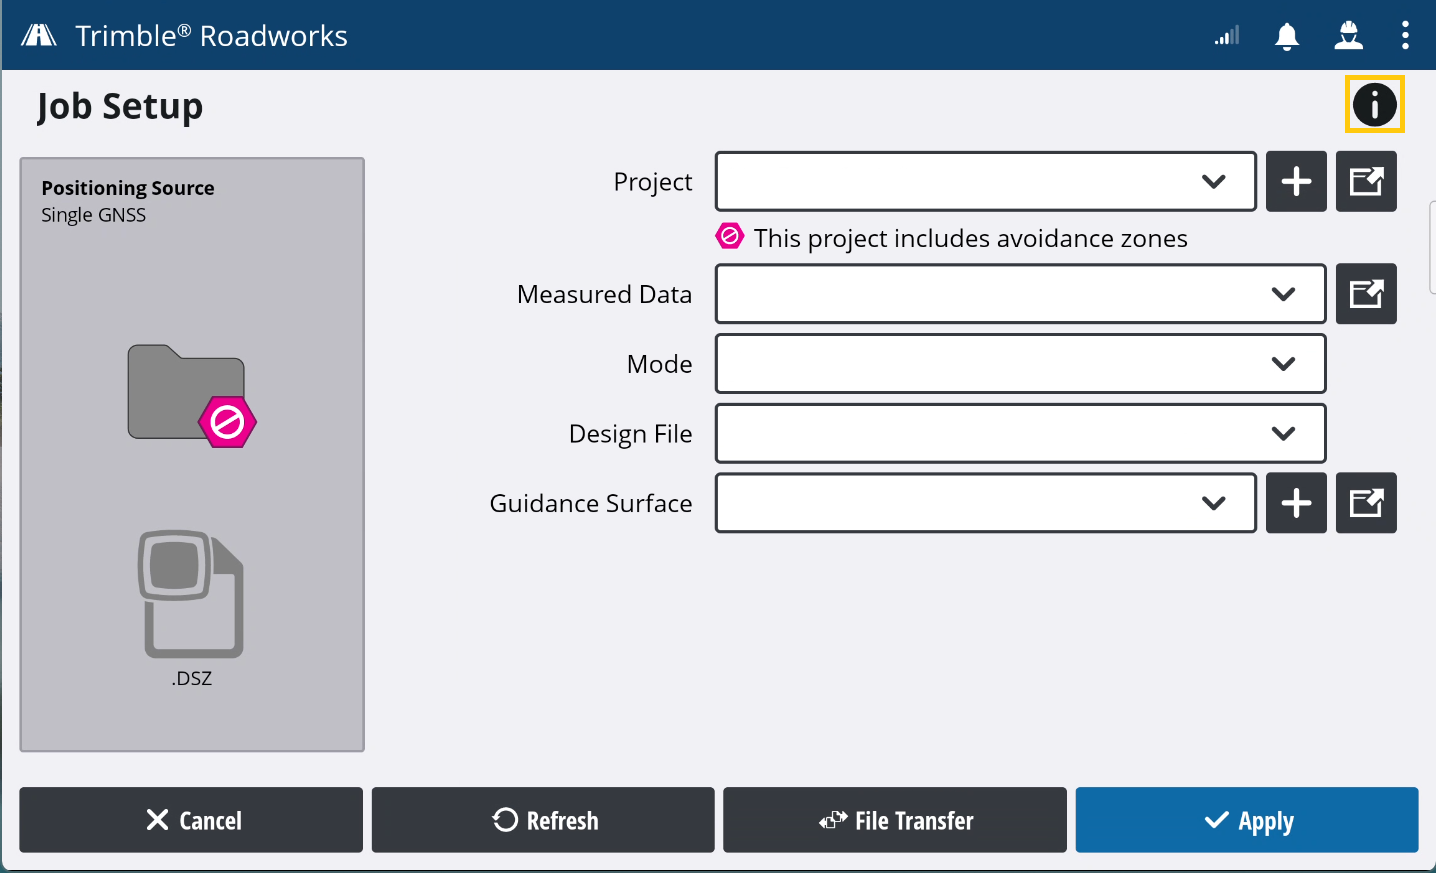Screen dimensions: 1436x873
Task: Expand the Measured Data dropdown
Action: [x=1021, y=294]
